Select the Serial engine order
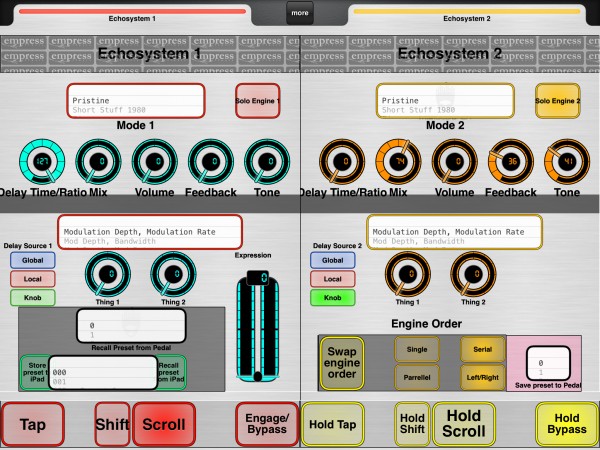600x450 pixels. tap(483, 349)
